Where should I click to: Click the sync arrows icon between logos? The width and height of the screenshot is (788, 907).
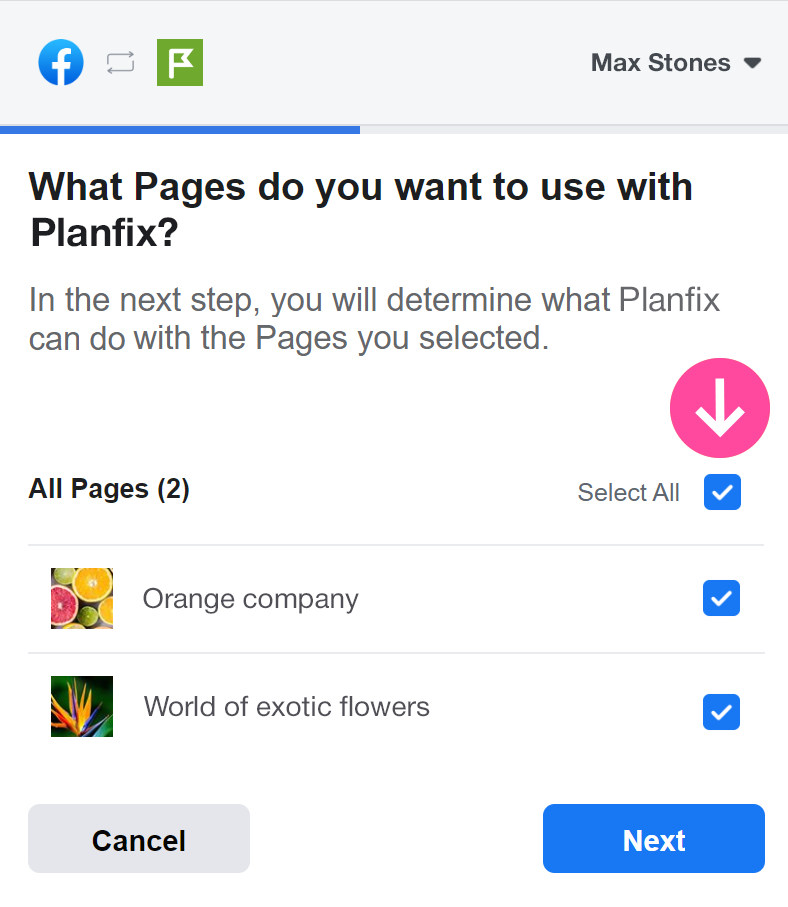(x=120, y=62)
